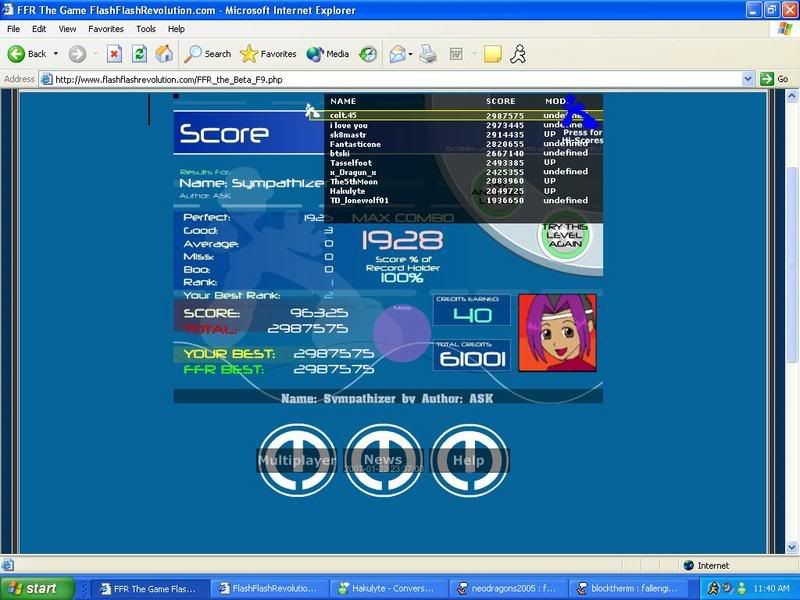Click the page scrollbar down arrow
This screenshot has width=800, height=600.
click(x=791, y=547)
